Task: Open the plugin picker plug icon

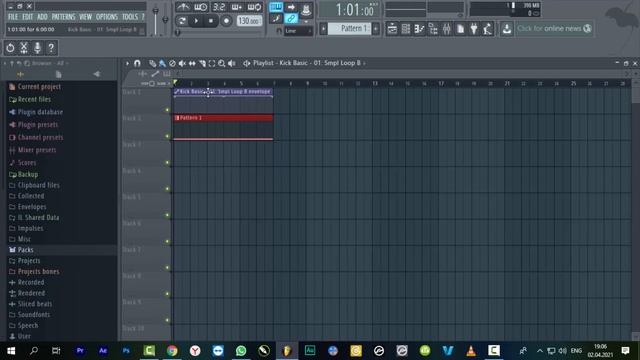Action: point(474,29)
